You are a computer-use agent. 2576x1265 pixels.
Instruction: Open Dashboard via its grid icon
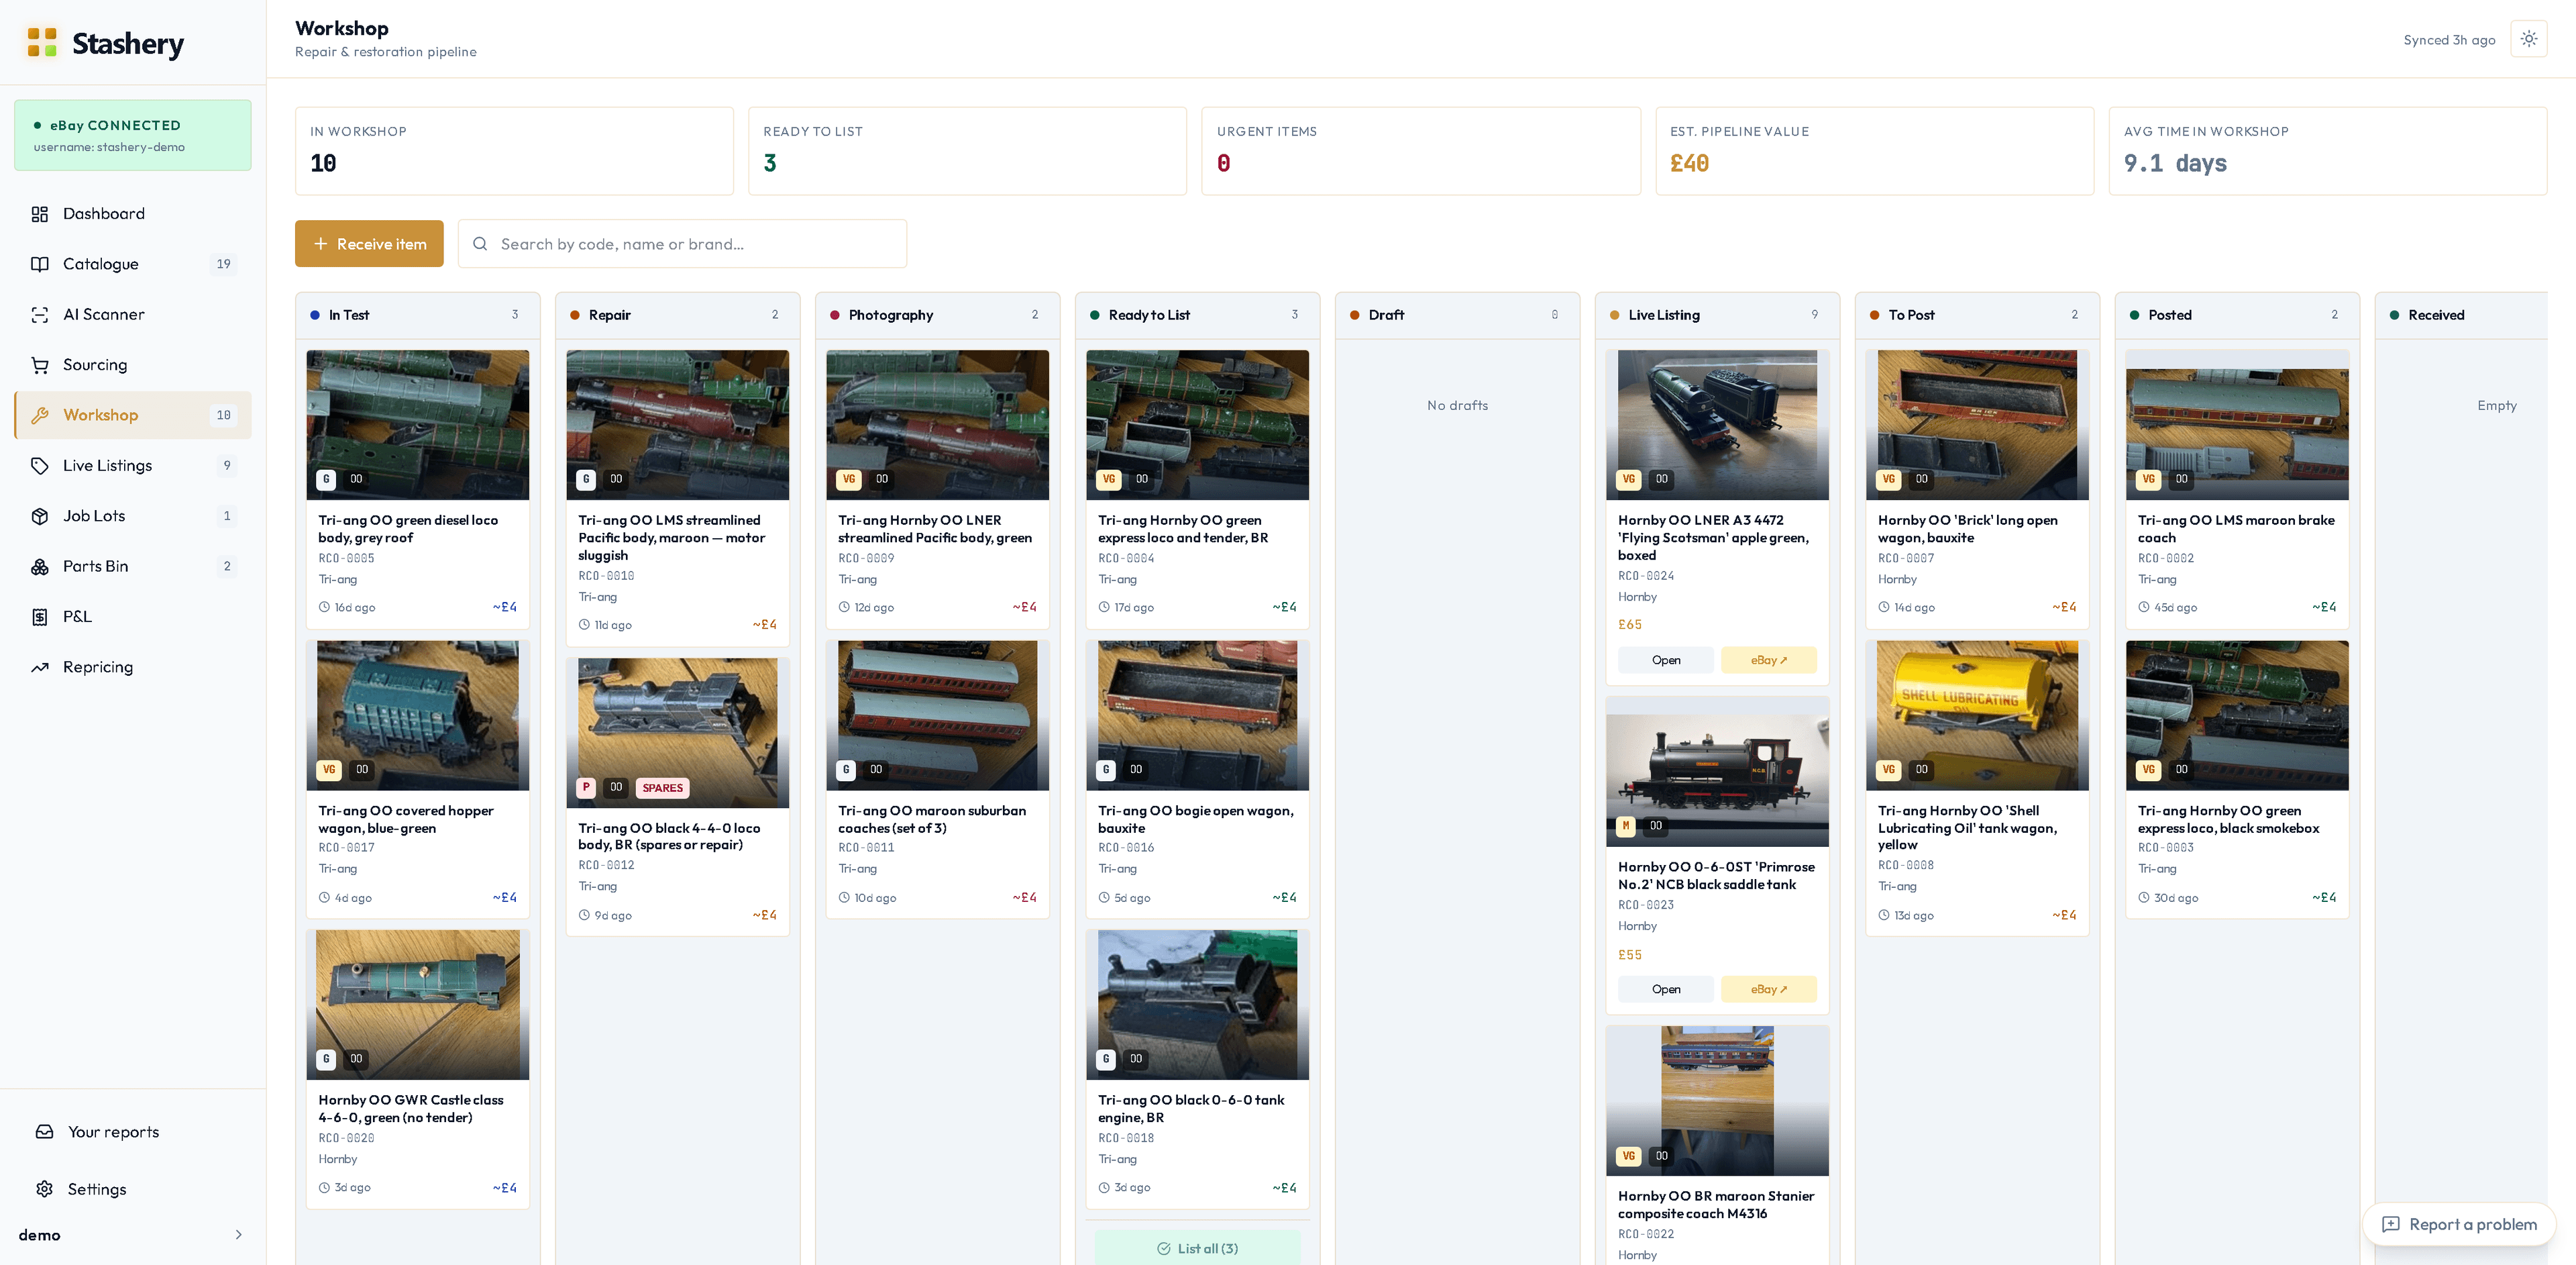click(x=40, y=214)
